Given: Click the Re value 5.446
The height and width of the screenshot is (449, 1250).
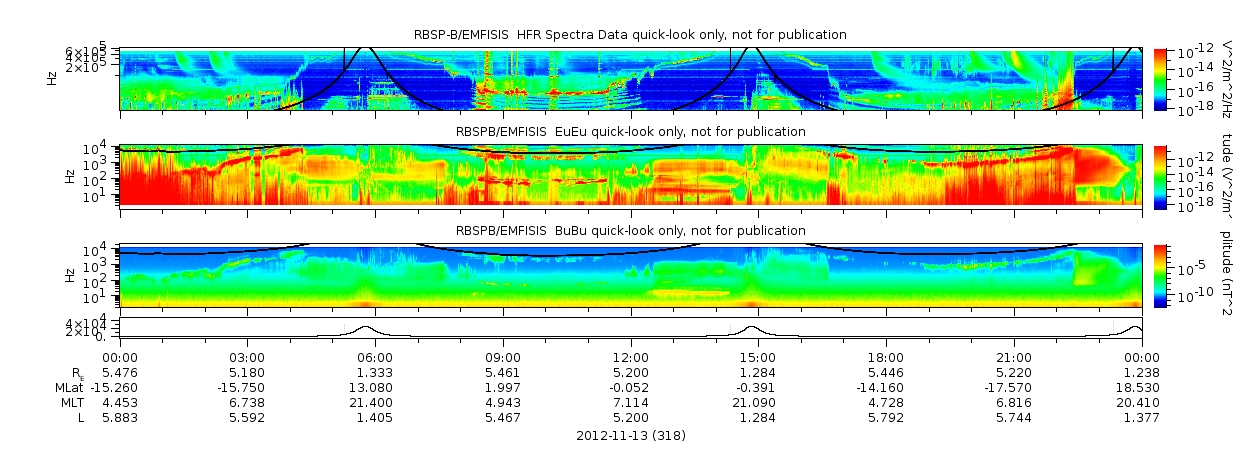Looking at the screenshot, I should pos(886,373).
